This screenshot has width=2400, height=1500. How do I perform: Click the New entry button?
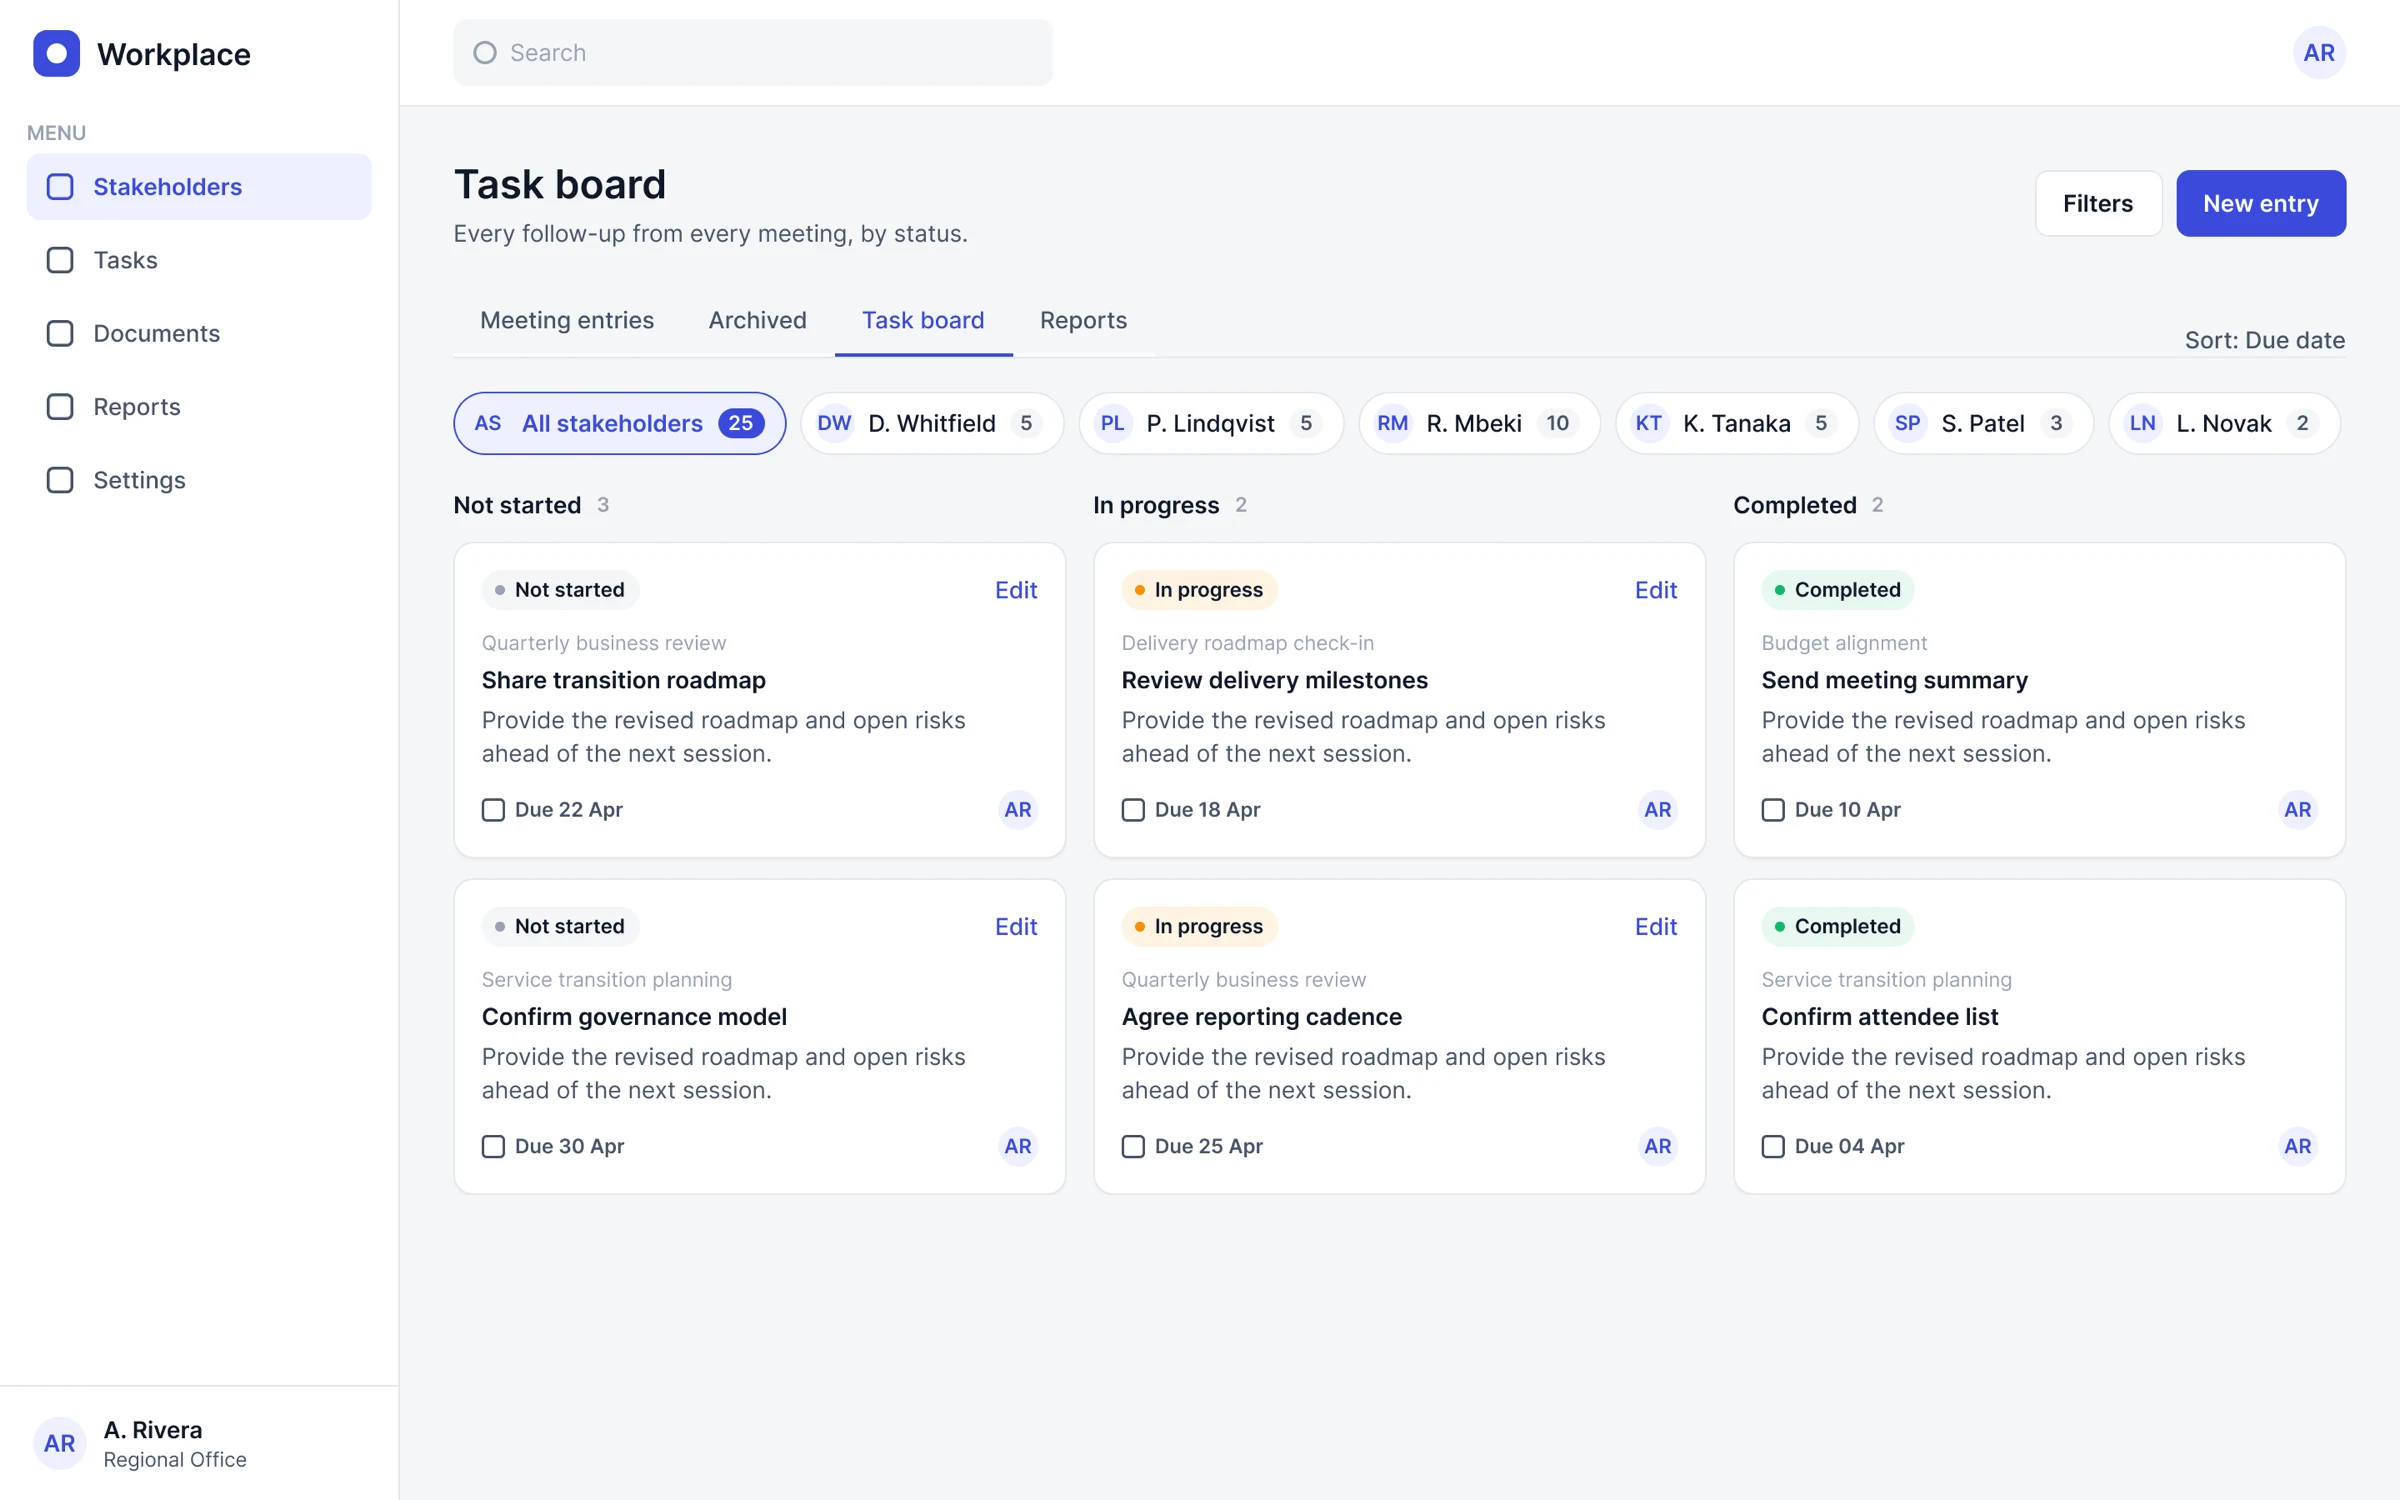pos(2261,203)
